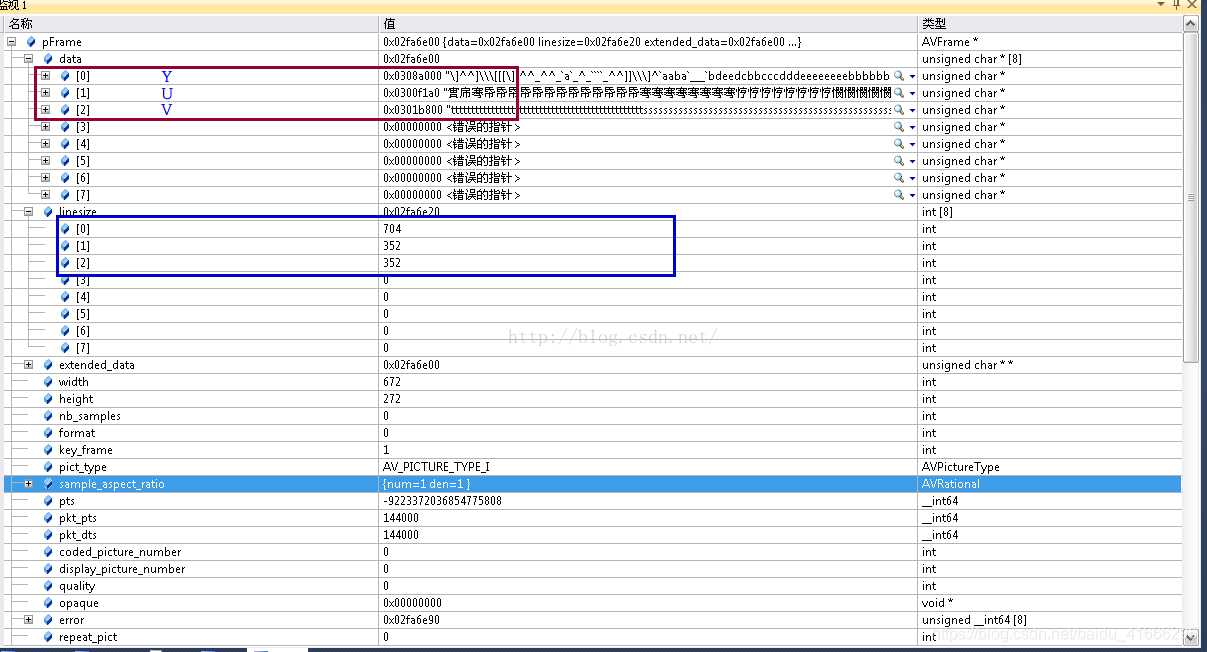The height and width of the screenshot is (652, 1207).
Task: Expand data element [2]
Action: pyautogui.click(x=45, y=110)
